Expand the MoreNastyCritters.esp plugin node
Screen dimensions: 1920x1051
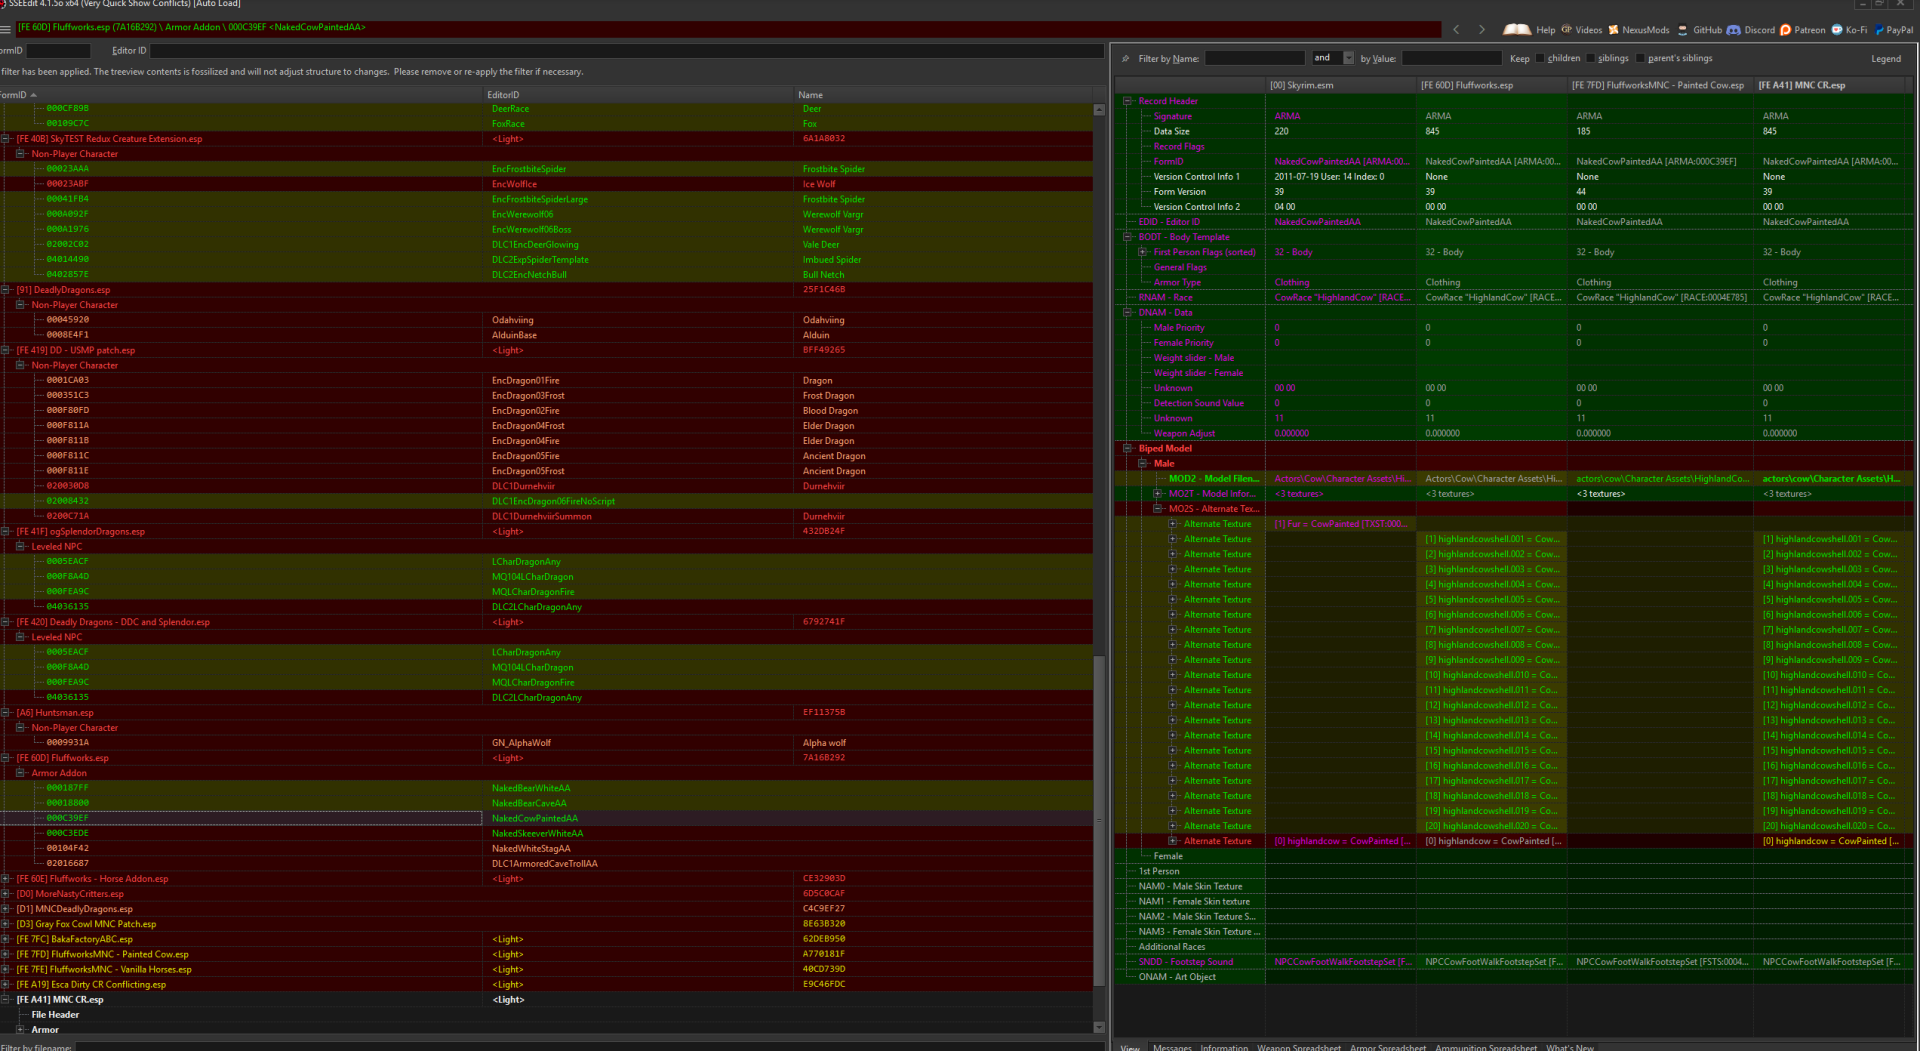coord(6,894)
